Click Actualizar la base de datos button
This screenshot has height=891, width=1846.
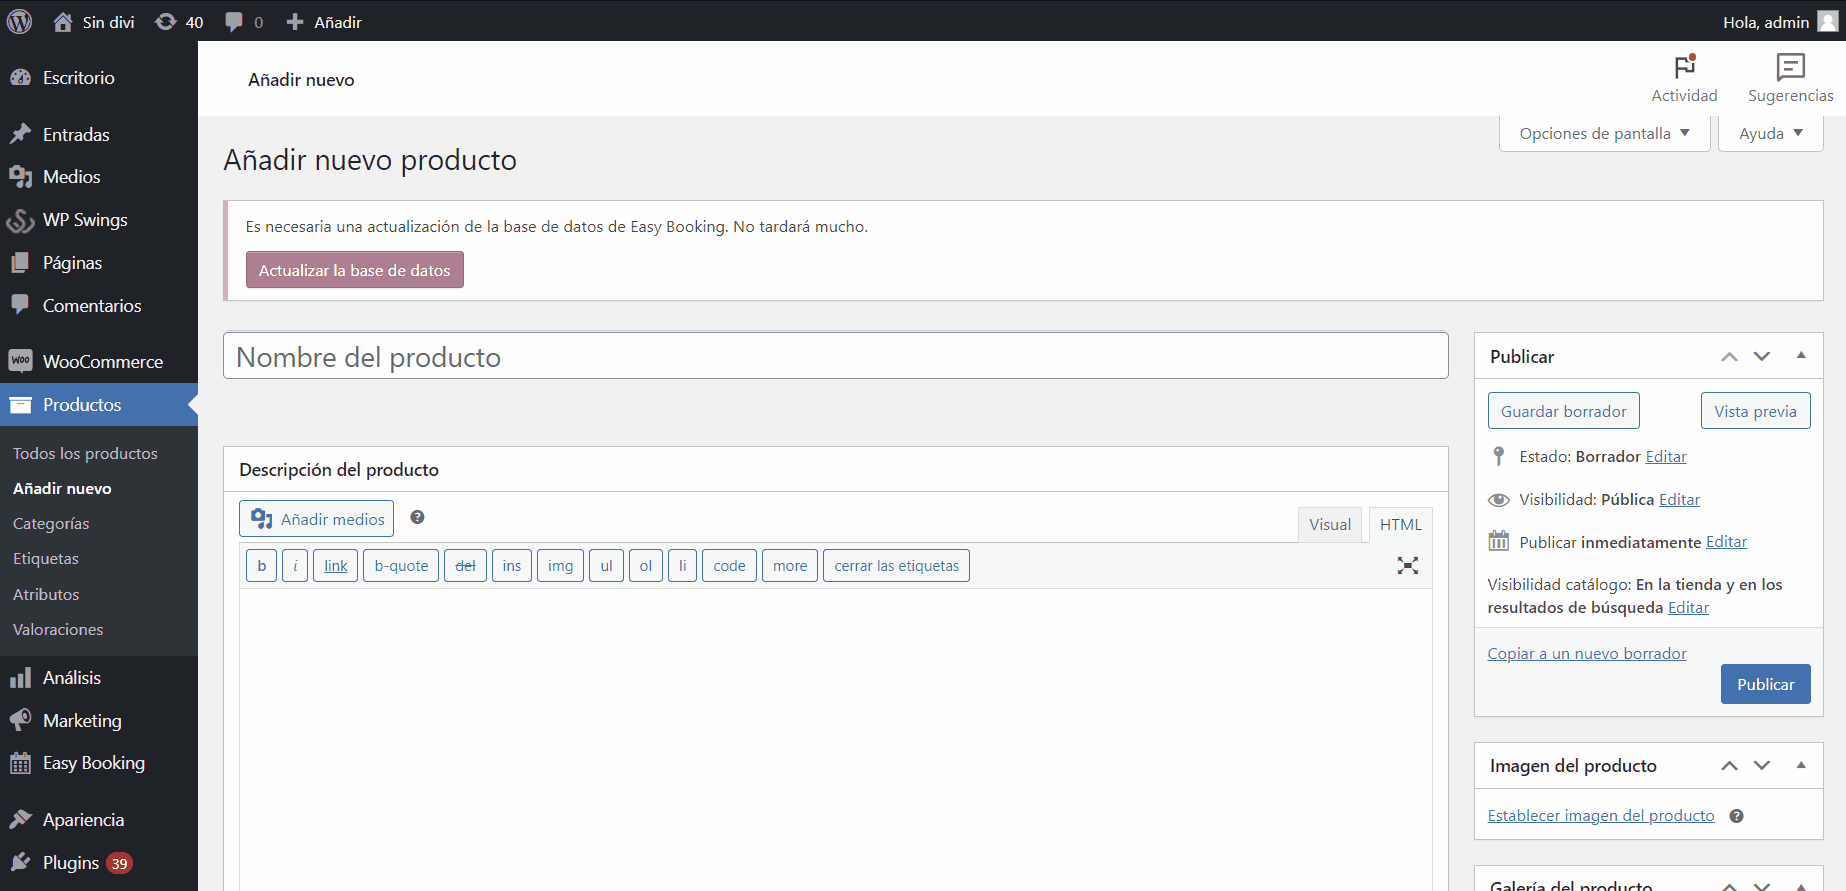point(354,270)
